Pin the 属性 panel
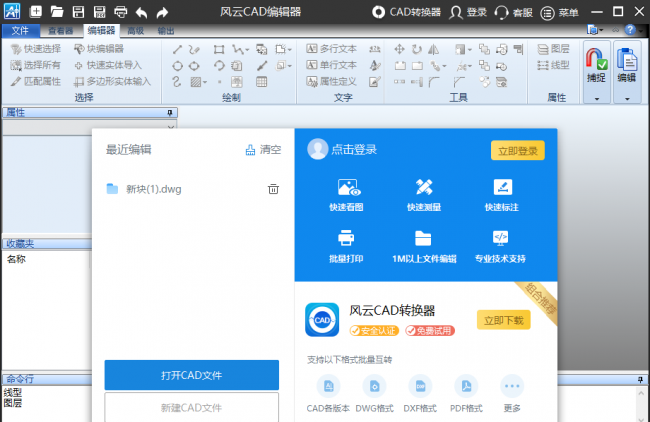 [x=170, y=113]
